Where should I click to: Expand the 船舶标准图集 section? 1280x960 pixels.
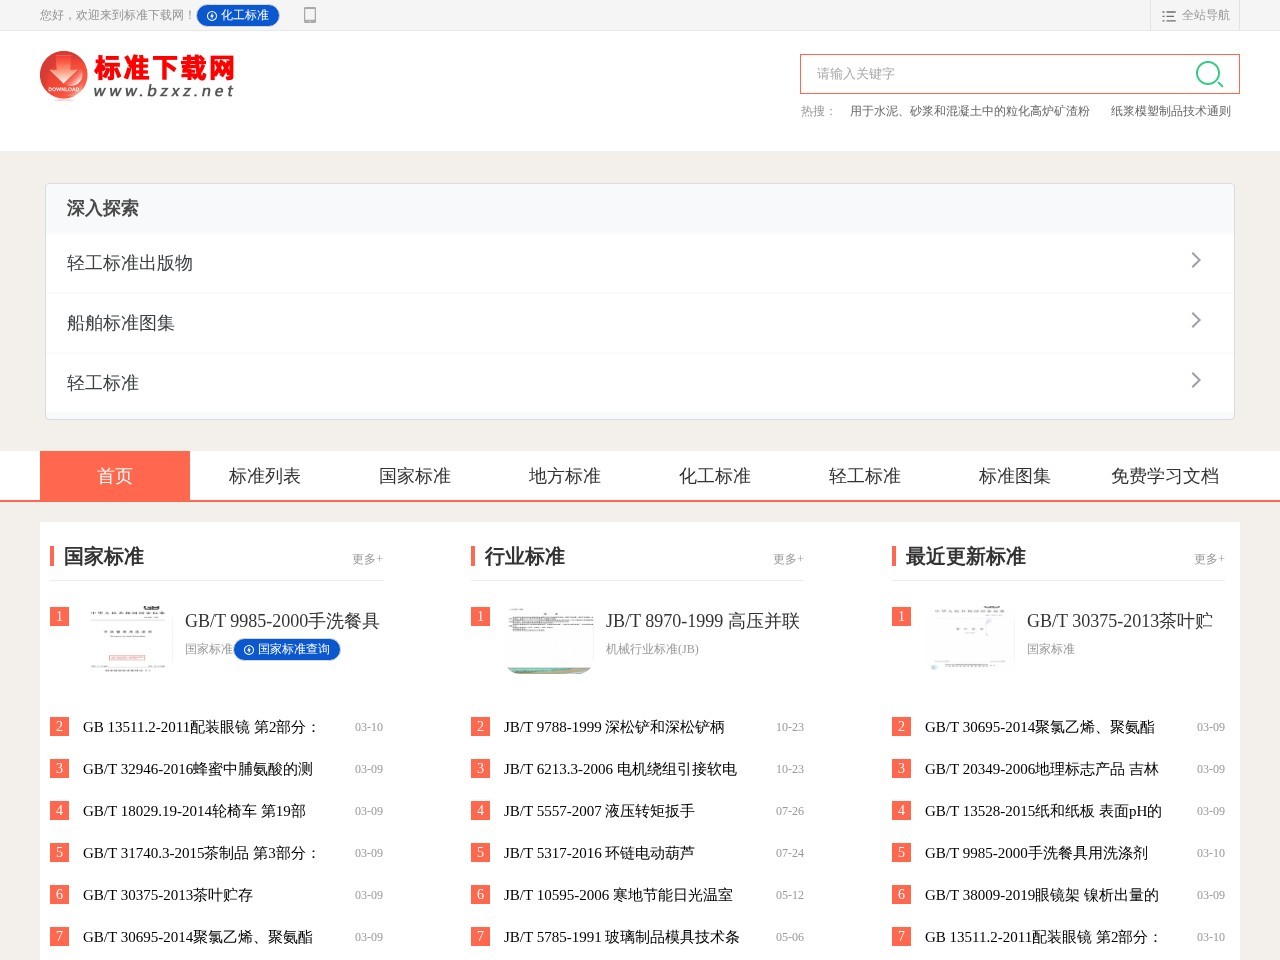pos(640,322)
